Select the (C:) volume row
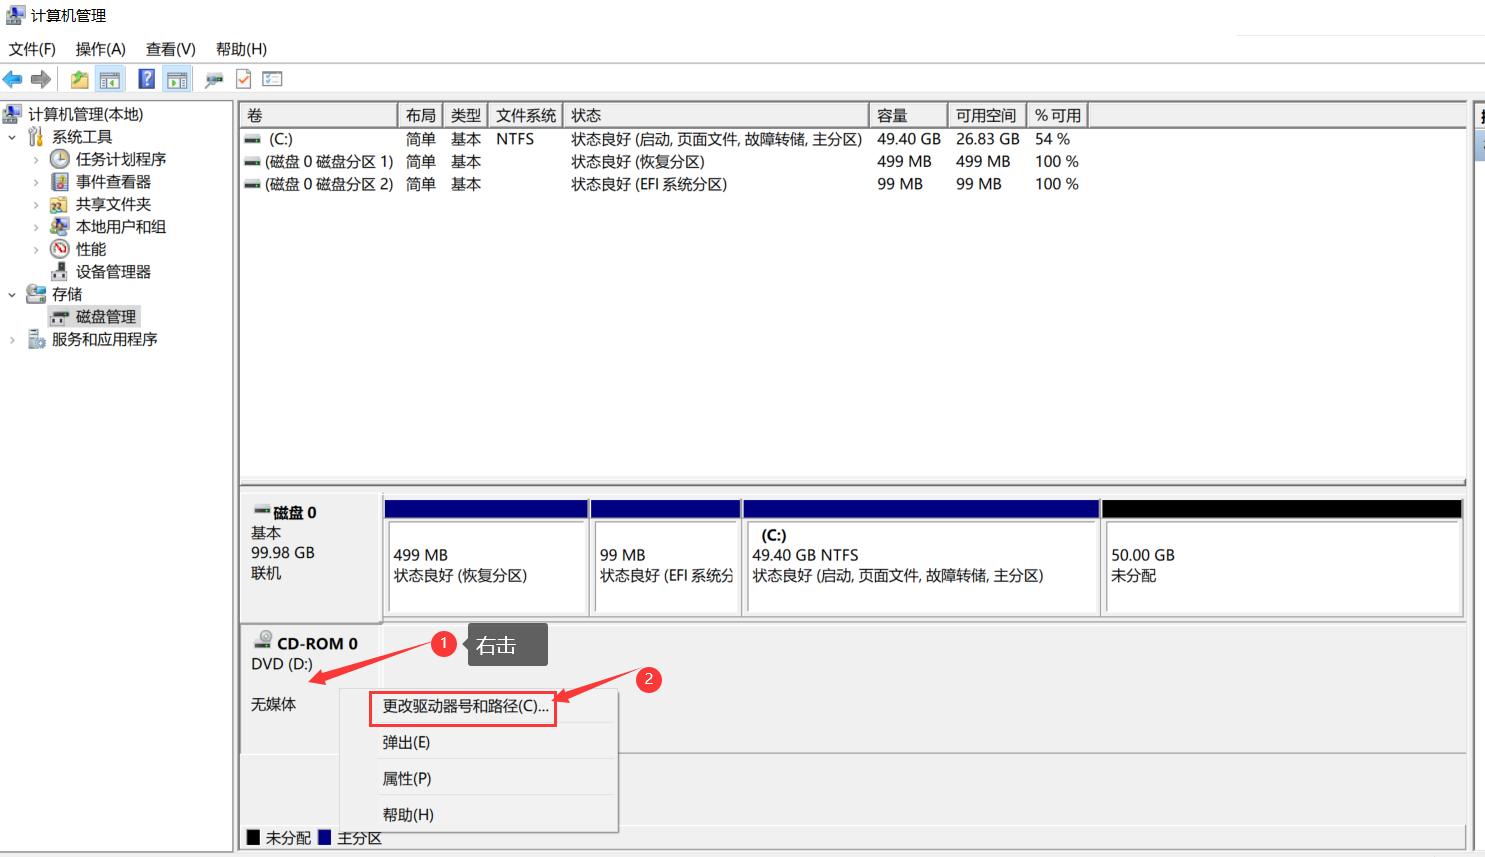This screenshot has width=1485, height=857. 662,139
